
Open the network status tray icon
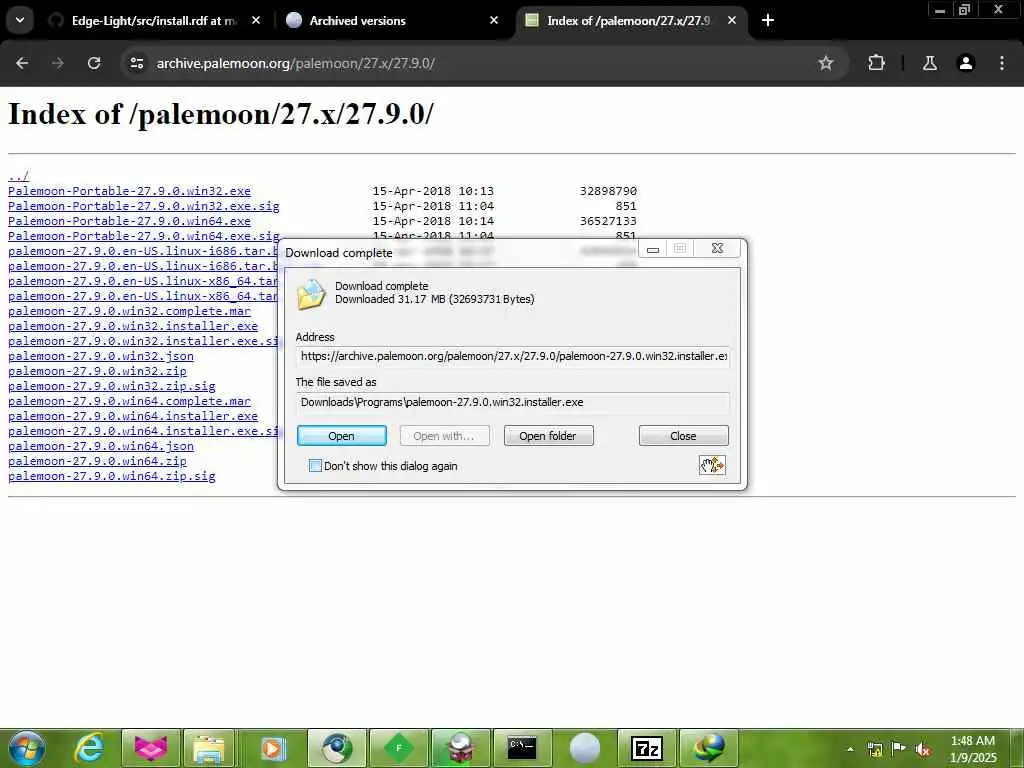(x=874, y=749)
